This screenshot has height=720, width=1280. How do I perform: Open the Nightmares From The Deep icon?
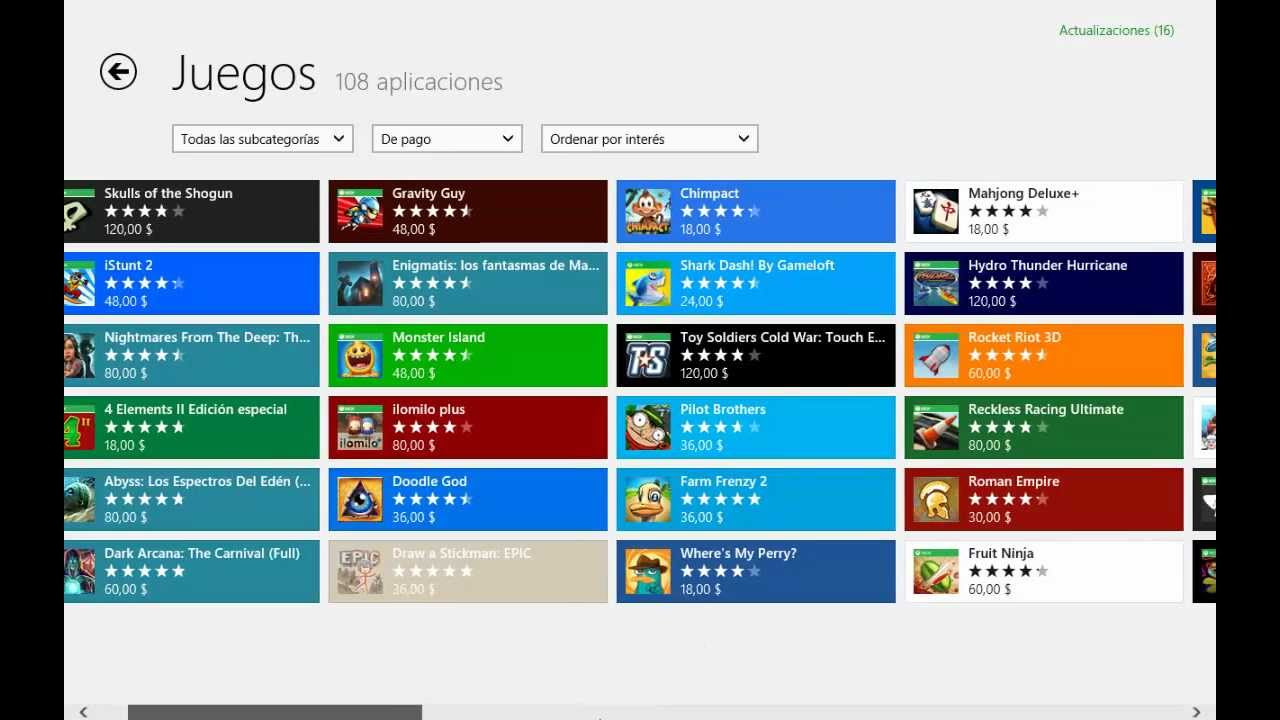click(x=79, y=355)
